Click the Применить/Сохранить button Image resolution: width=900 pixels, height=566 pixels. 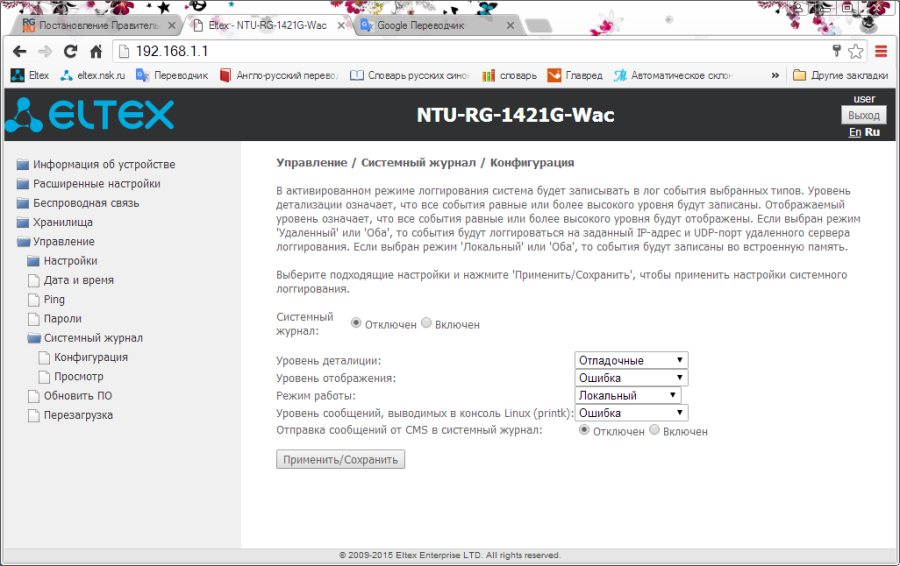[340, 459]
